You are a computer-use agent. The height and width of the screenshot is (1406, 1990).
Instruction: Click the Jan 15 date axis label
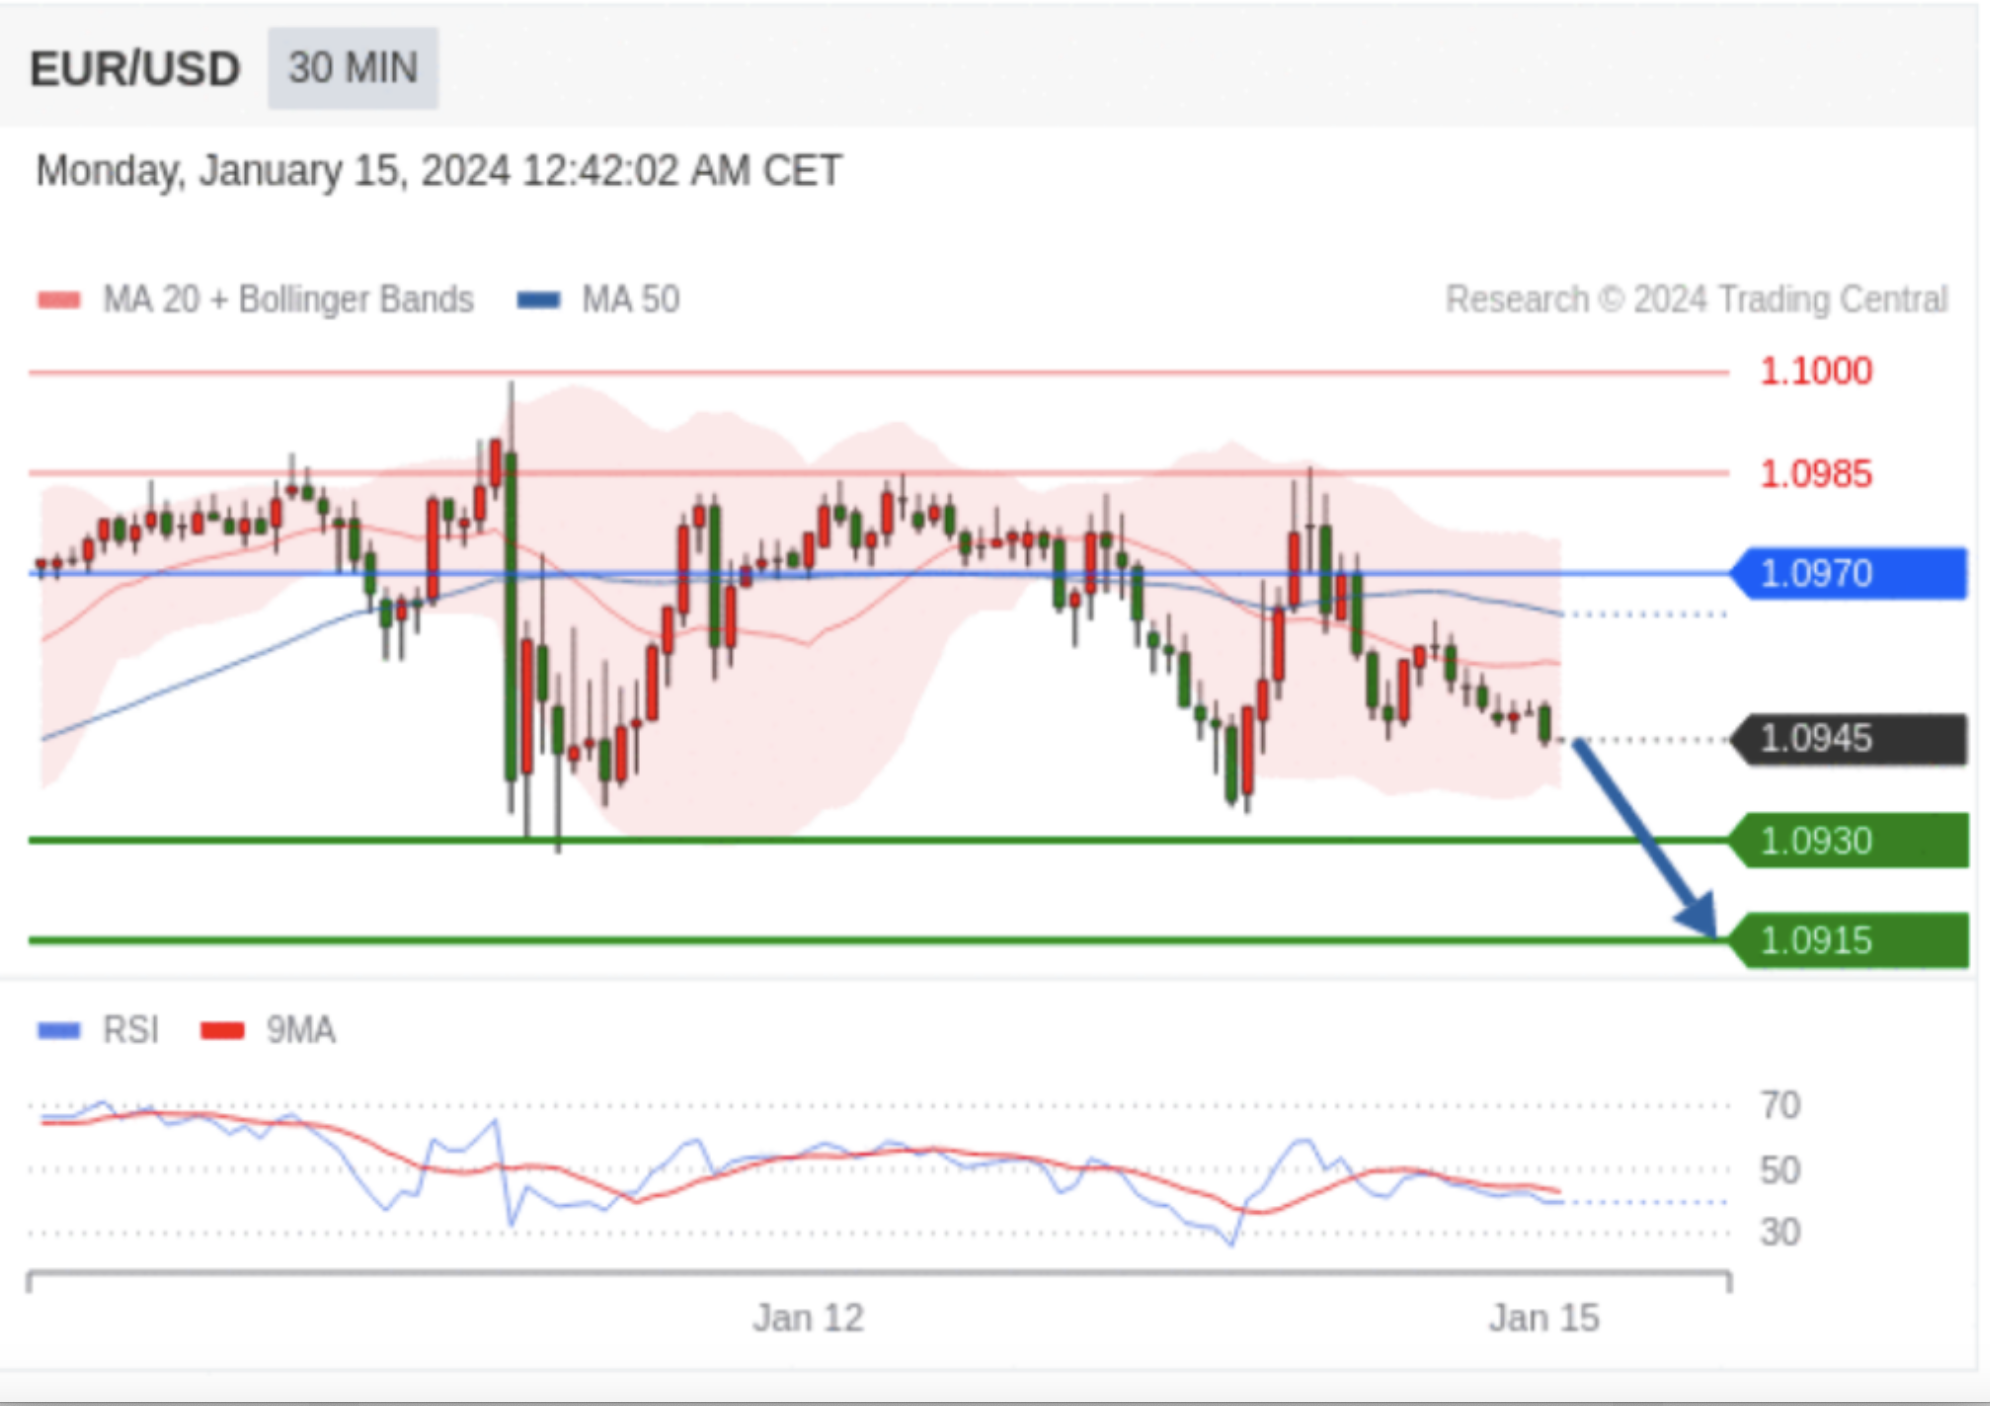1544,1319
